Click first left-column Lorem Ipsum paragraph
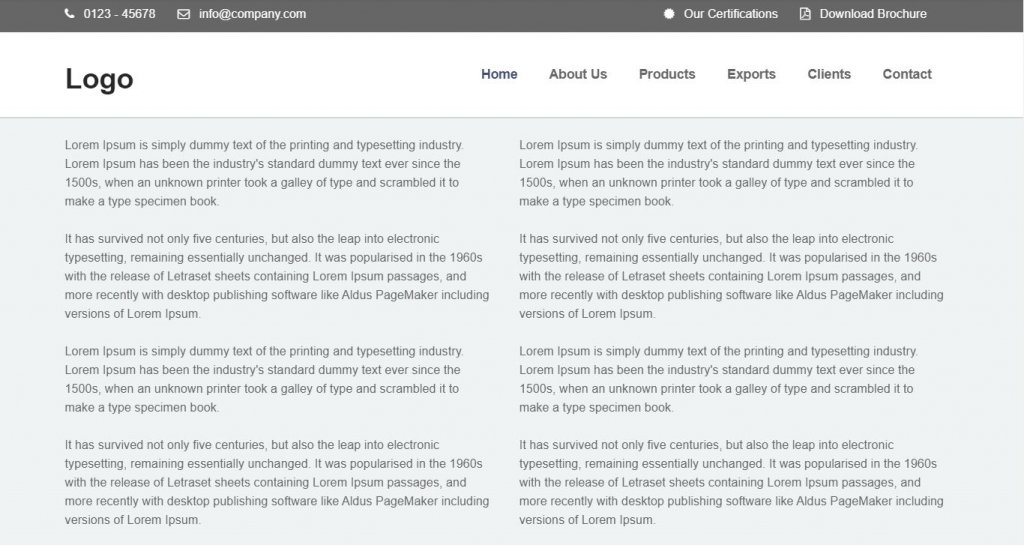The image size is (1024, 545). [x=264, y=173]
